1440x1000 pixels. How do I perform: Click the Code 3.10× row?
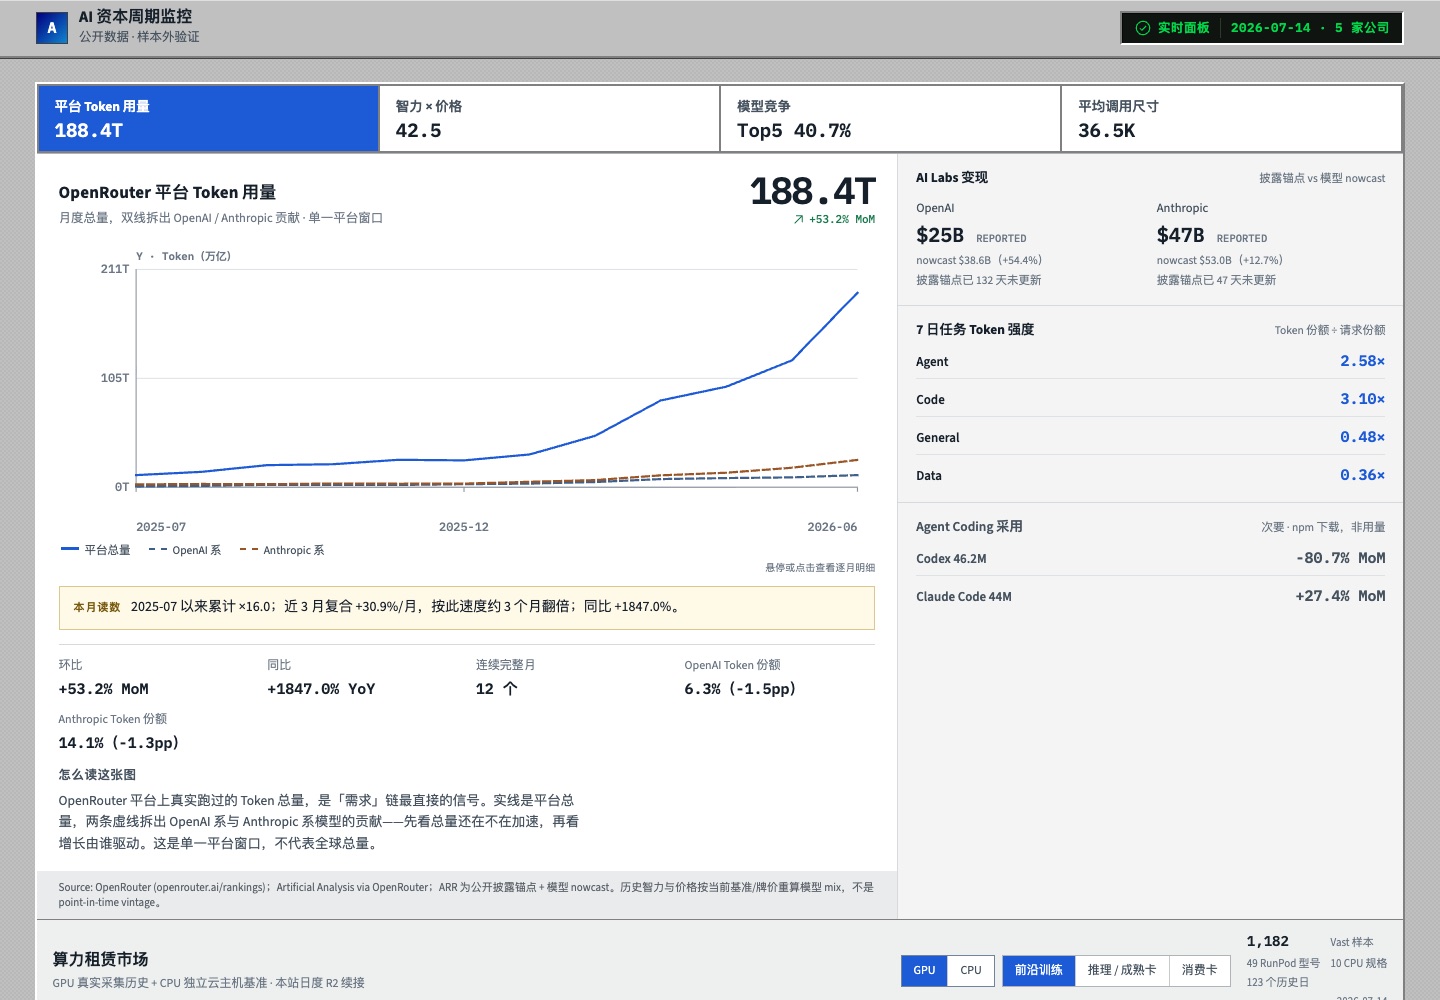1150,399
